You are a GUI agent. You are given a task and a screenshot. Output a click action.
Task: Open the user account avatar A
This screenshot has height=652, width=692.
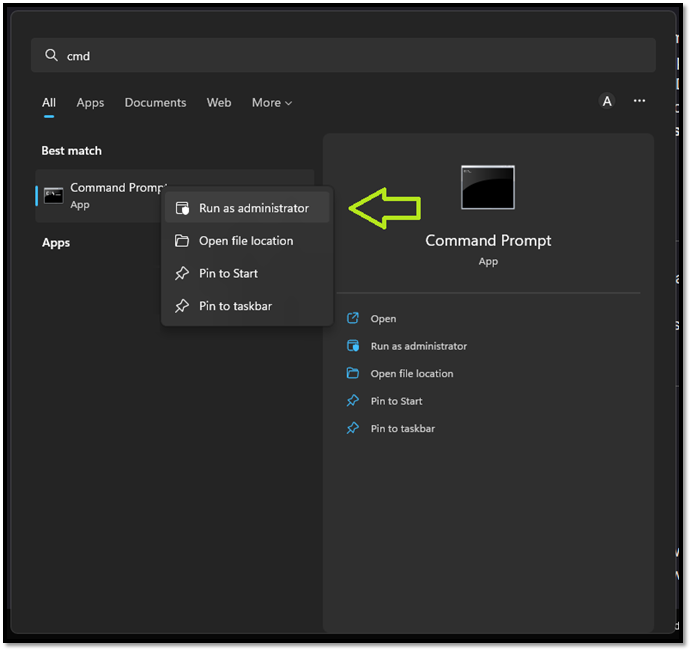pos(606,101)
